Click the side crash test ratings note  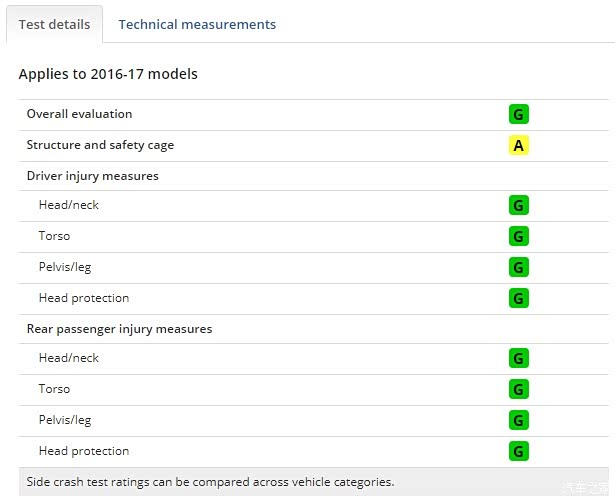210,482
